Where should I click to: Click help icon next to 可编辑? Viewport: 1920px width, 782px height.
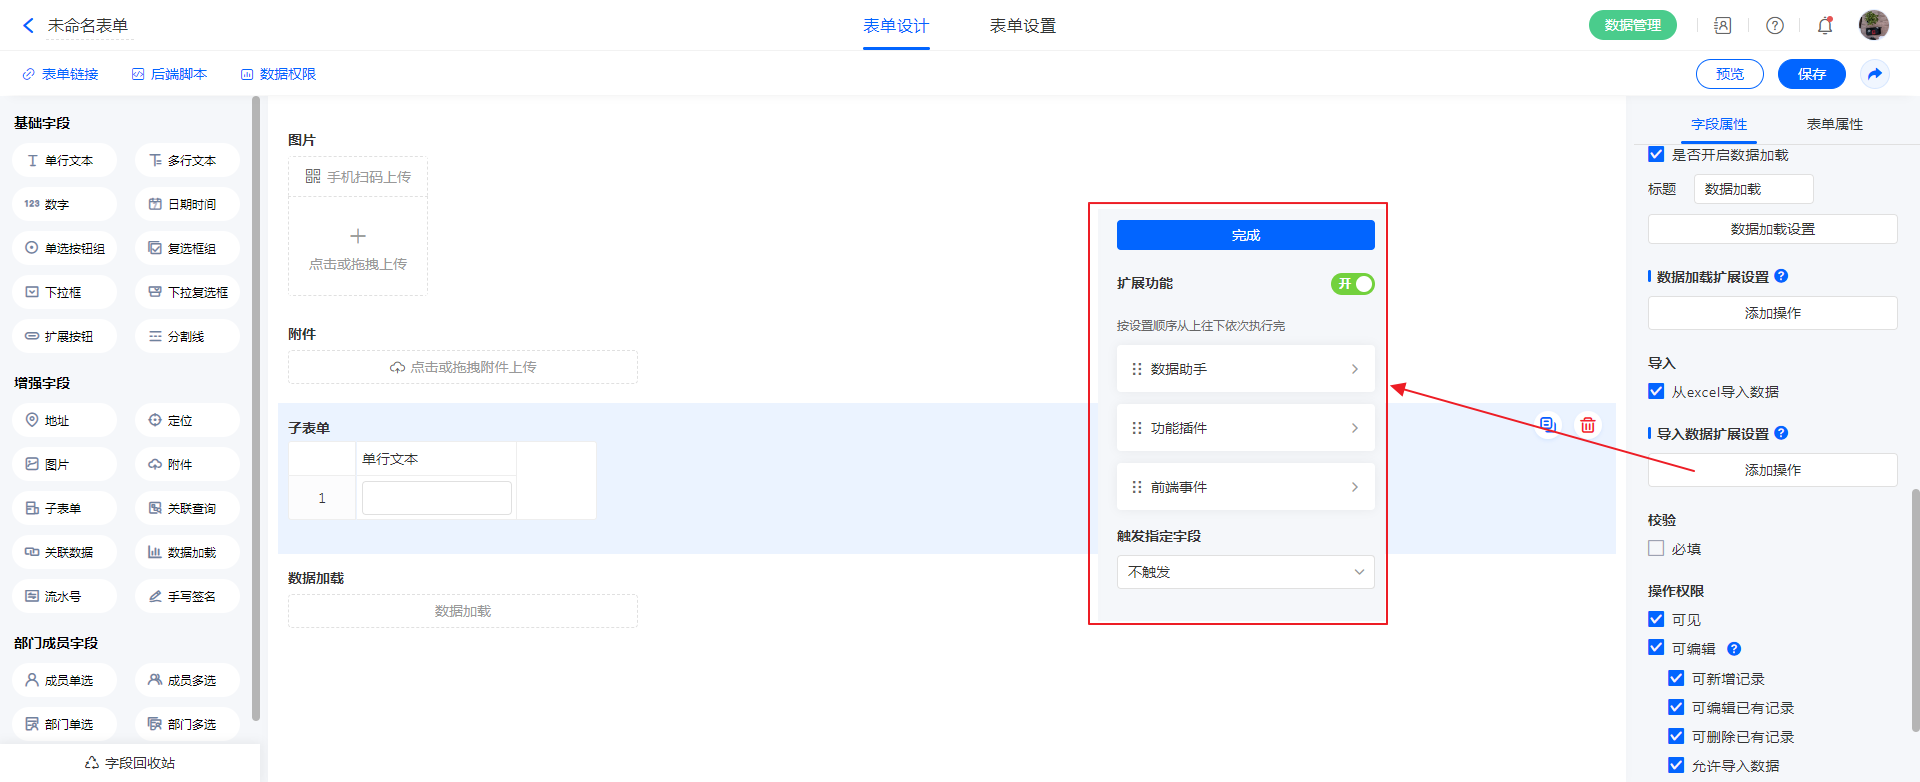coord(1734,649)
